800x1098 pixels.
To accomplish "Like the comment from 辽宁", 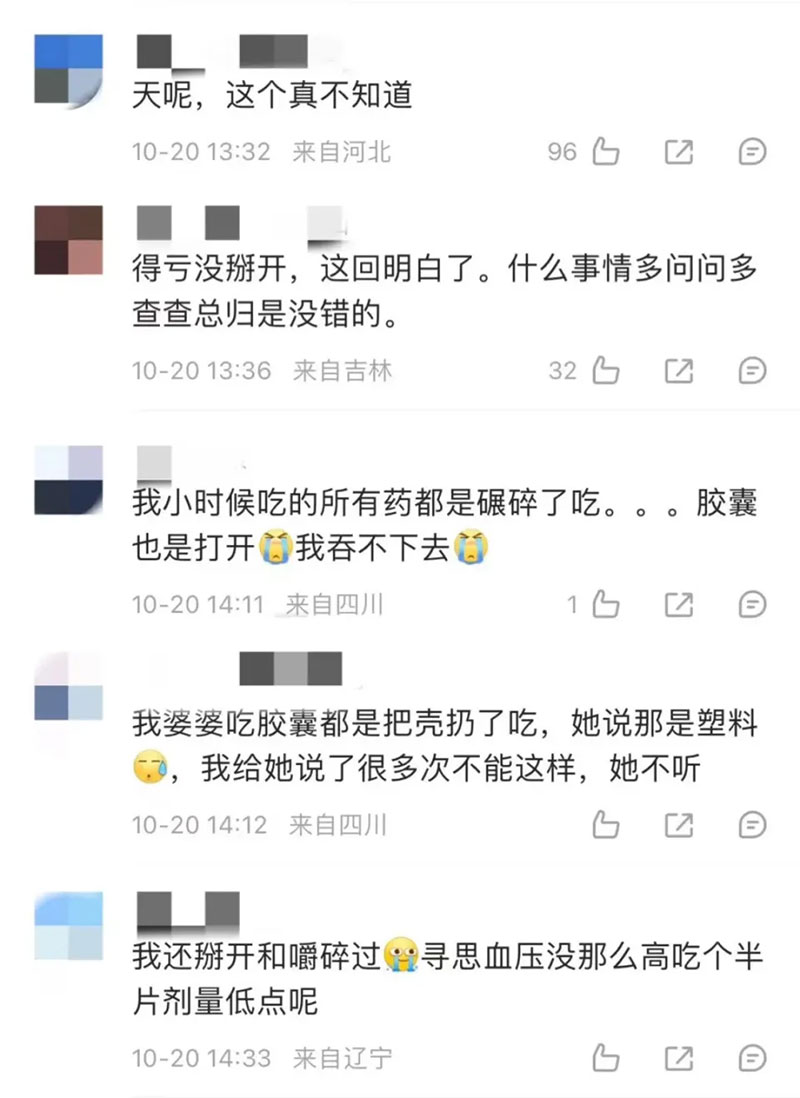I will pos(605,1057).
